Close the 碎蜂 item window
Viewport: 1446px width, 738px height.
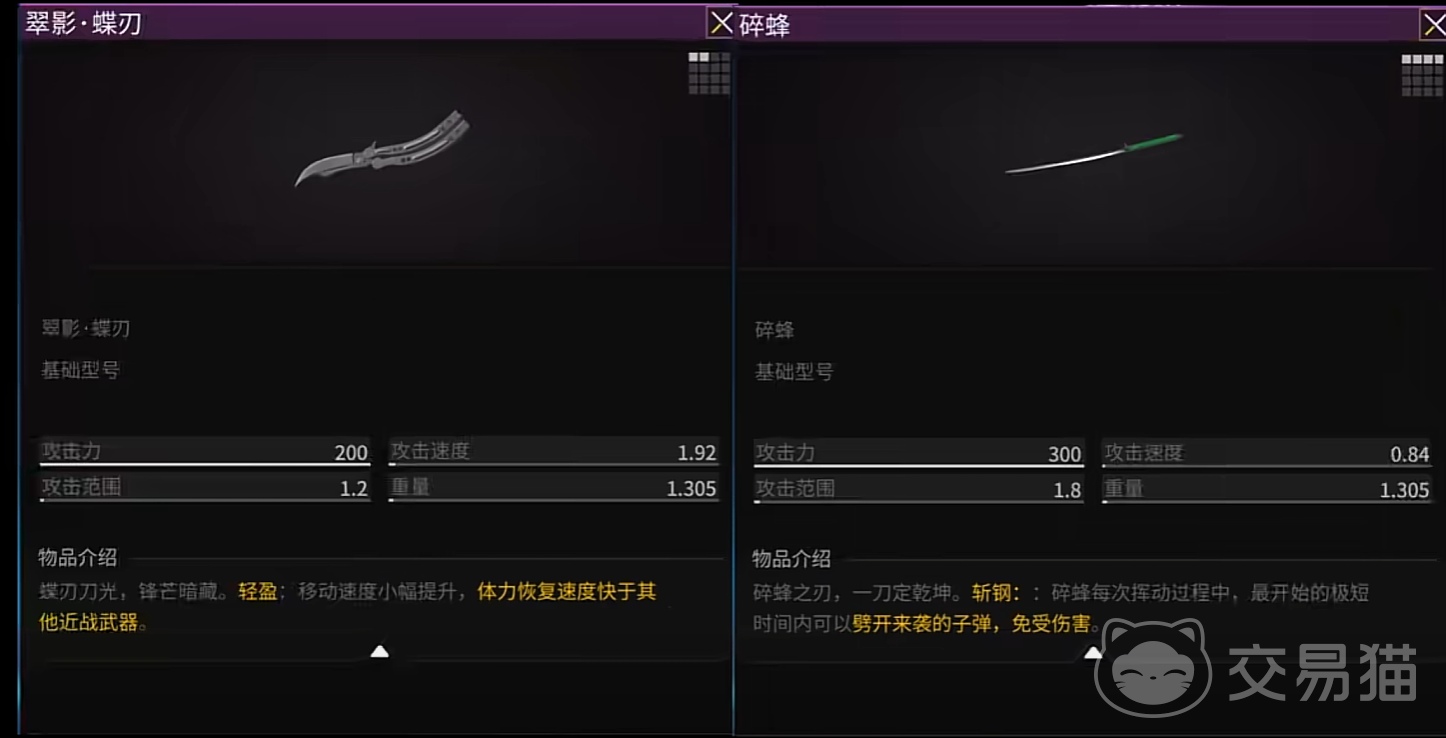pos(1433,25)
